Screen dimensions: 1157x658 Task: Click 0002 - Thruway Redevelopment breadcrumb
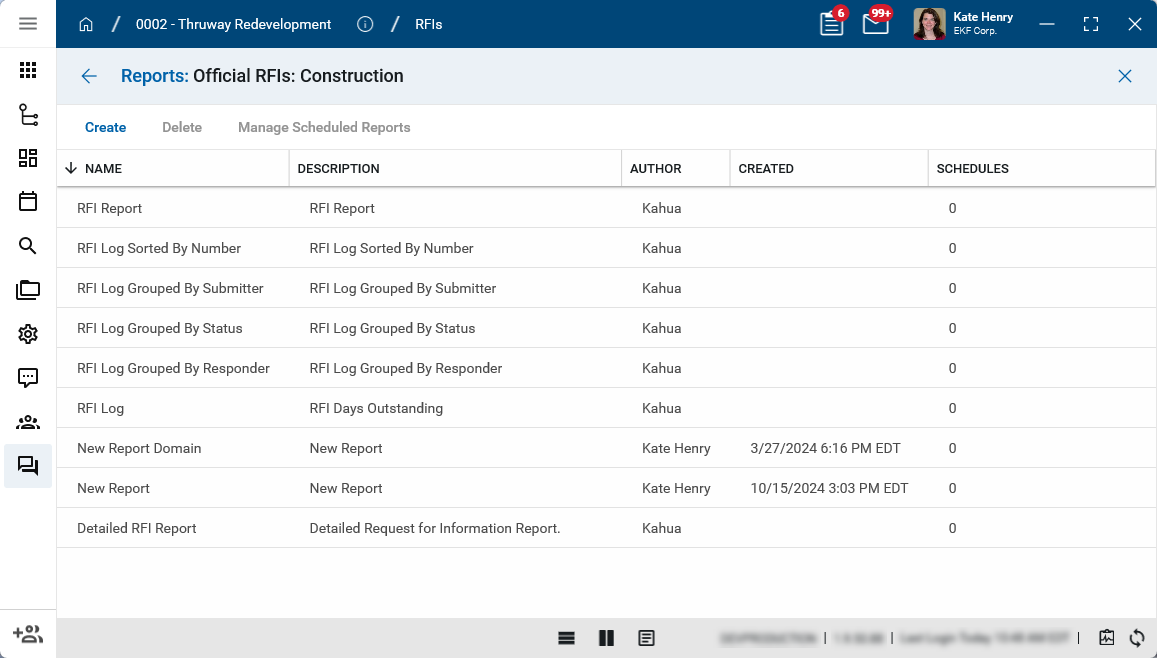(233, 24)
